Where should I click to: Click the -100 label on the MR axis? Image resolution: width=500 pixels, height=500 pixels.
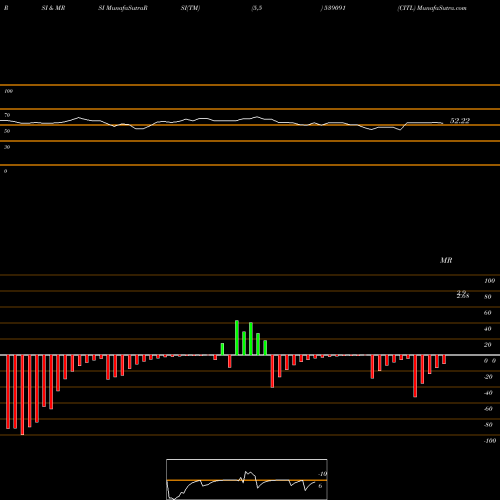tap(490, 441)
